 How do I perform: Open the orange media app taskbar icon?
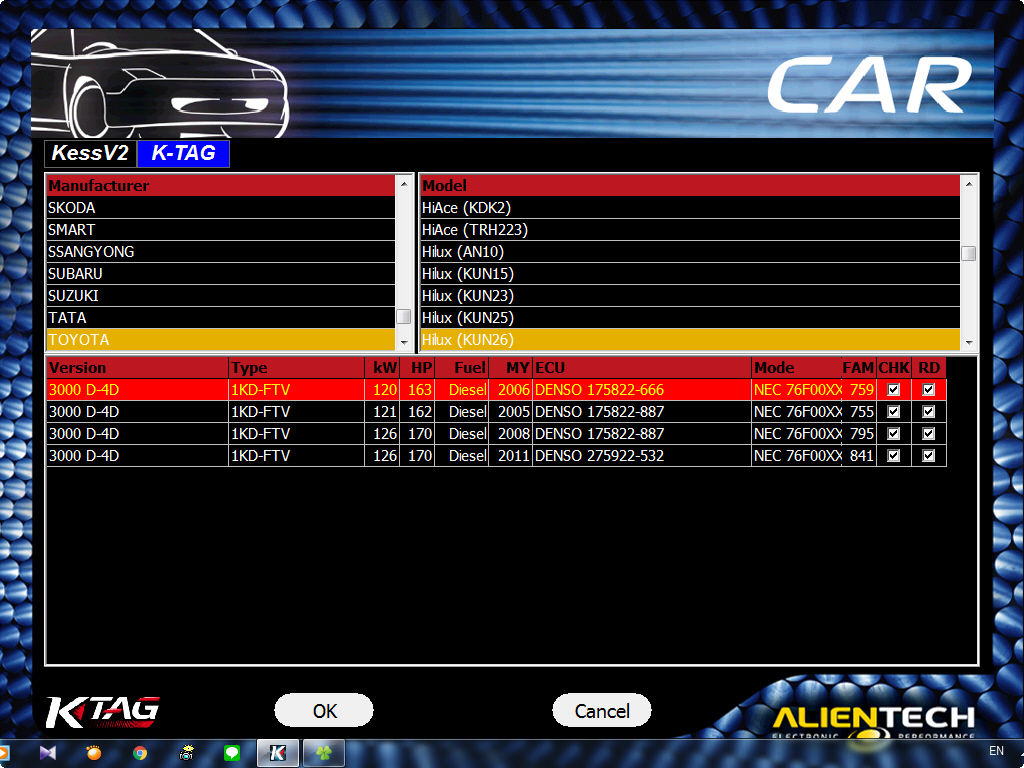(94, 753)
